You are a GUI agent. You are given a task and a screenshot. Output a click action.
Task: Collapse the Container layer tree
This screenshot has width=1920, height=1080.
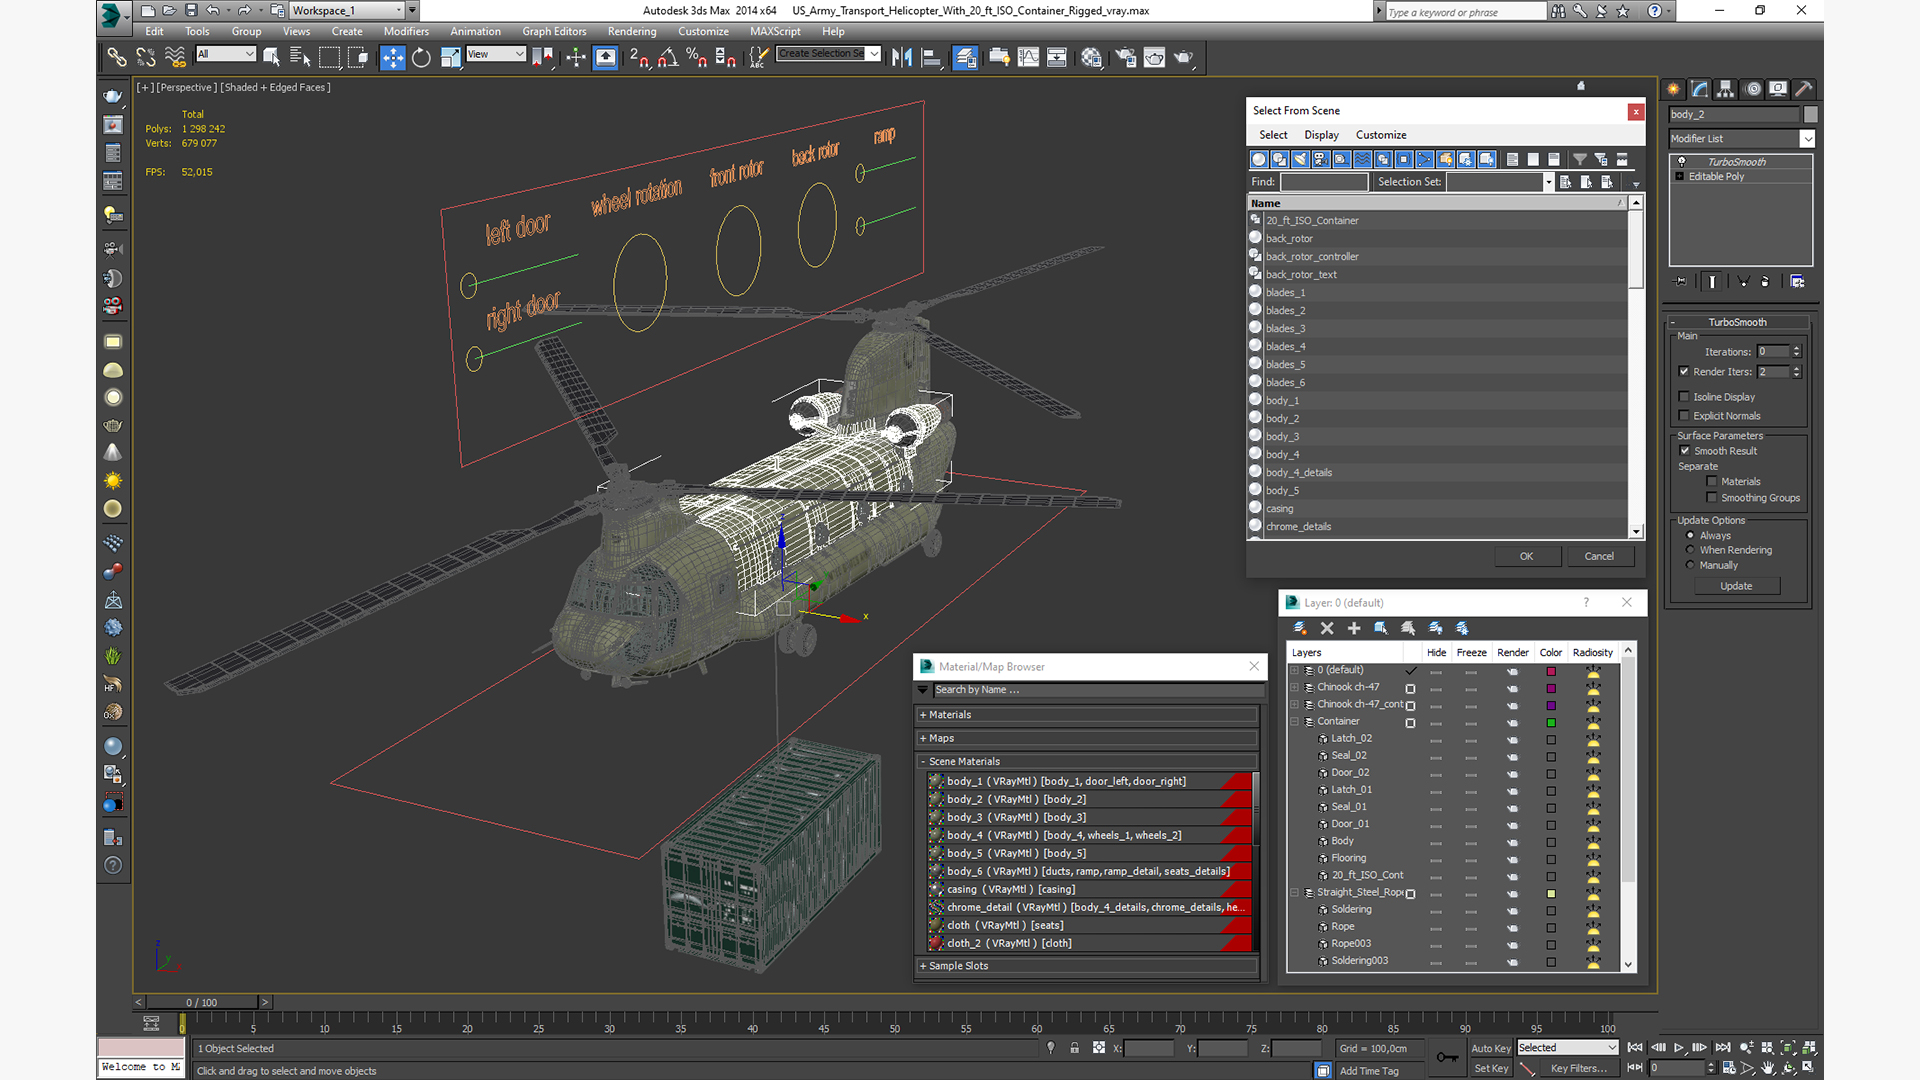[x=1295, y=721]
